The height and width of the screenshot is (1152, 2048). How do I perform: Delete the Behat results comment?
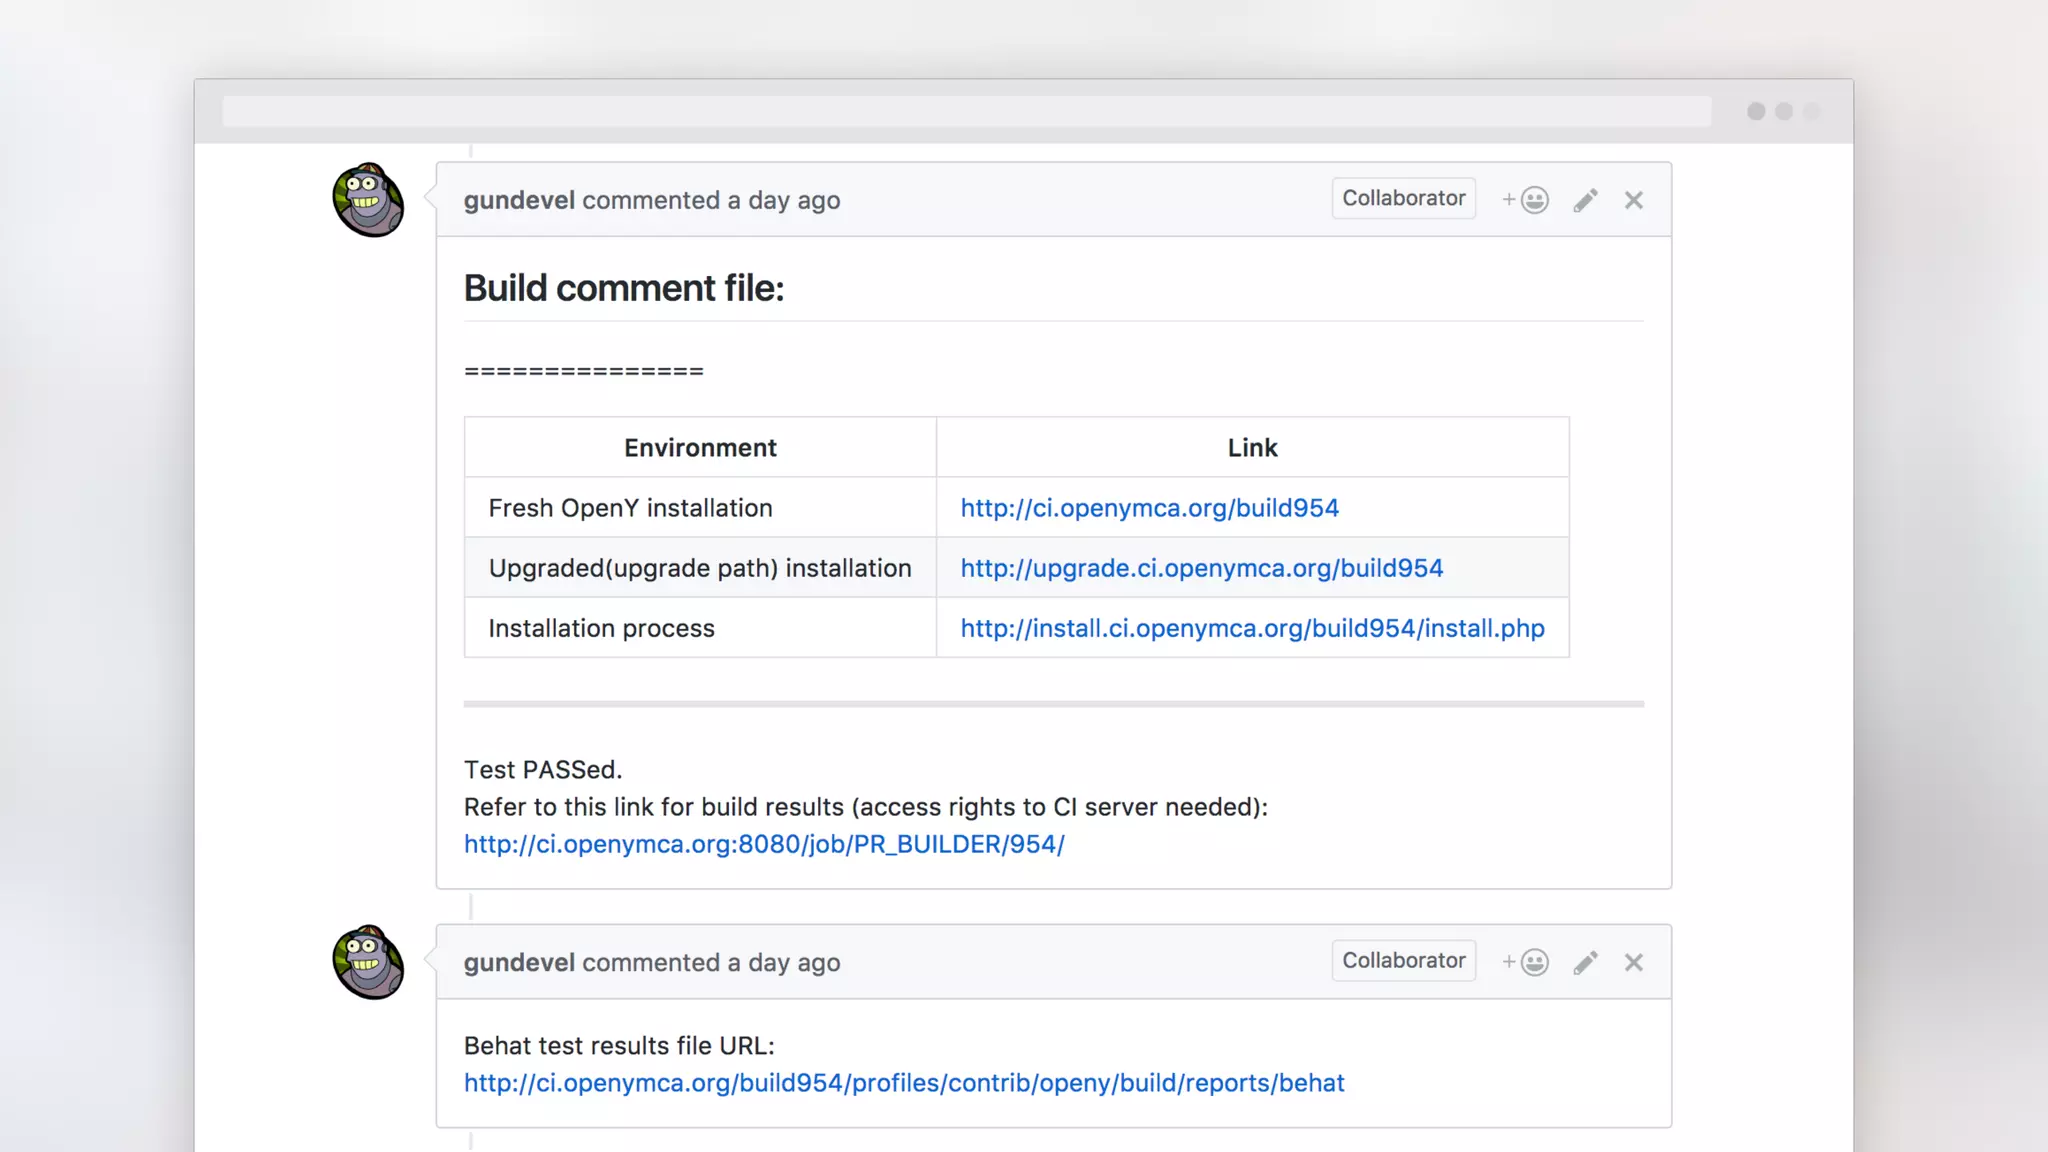pyautogui.click(x=1633, y=962)
